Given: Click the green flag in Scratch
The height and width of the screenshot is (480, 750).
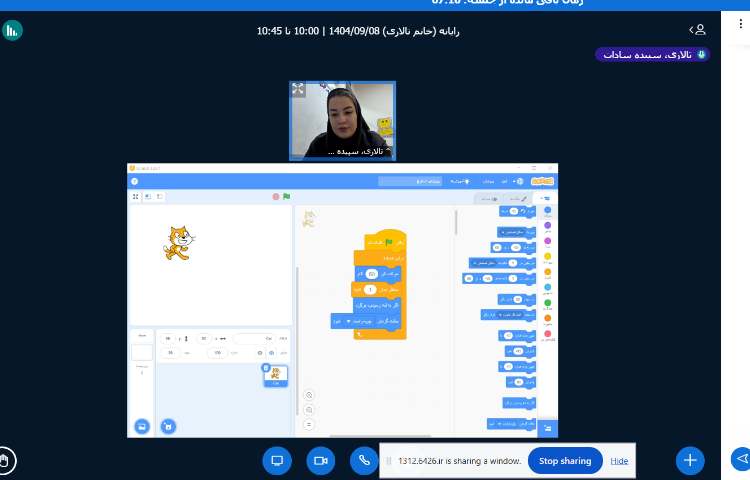Looking at the screenshot, I should 287,197.
